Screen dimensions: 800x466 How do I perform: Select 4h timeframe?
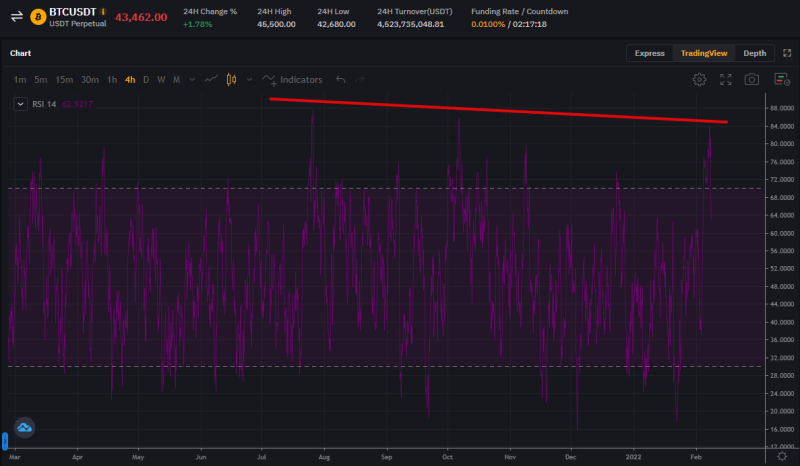pyautogui.click(x=130, y=80)
